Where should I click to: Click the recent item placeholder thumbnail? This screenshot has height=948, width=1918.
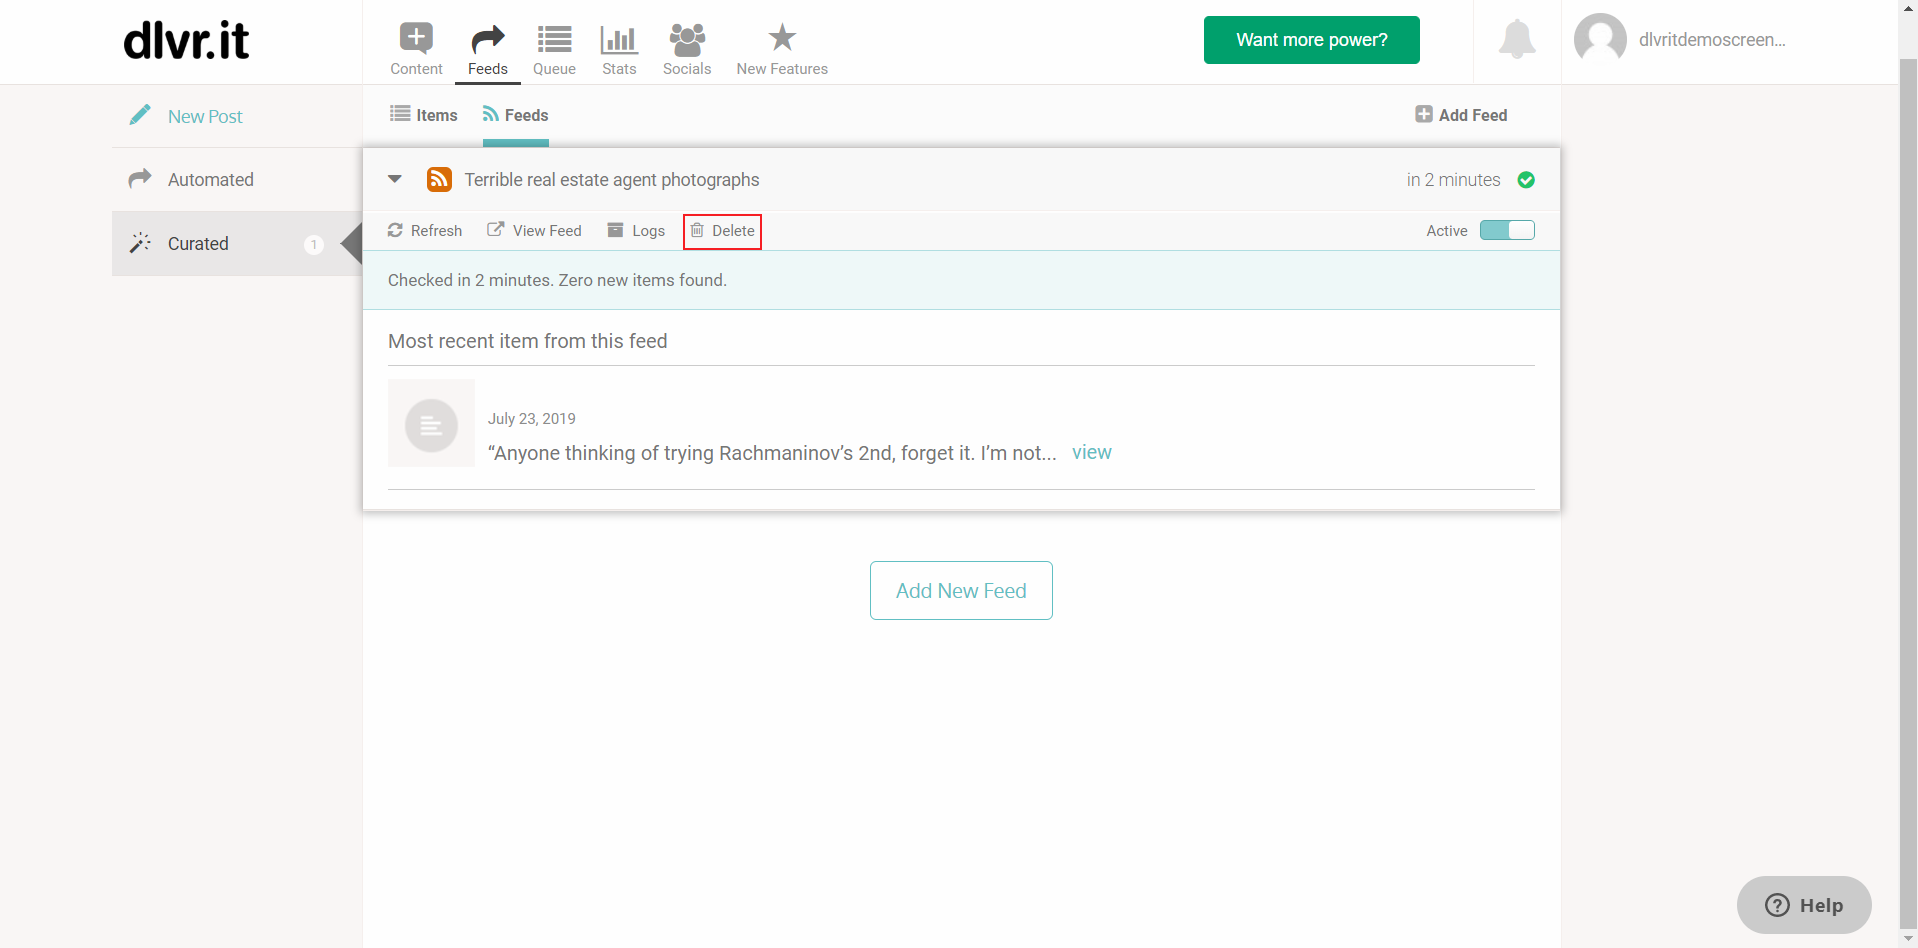click(x=431, y=423)
